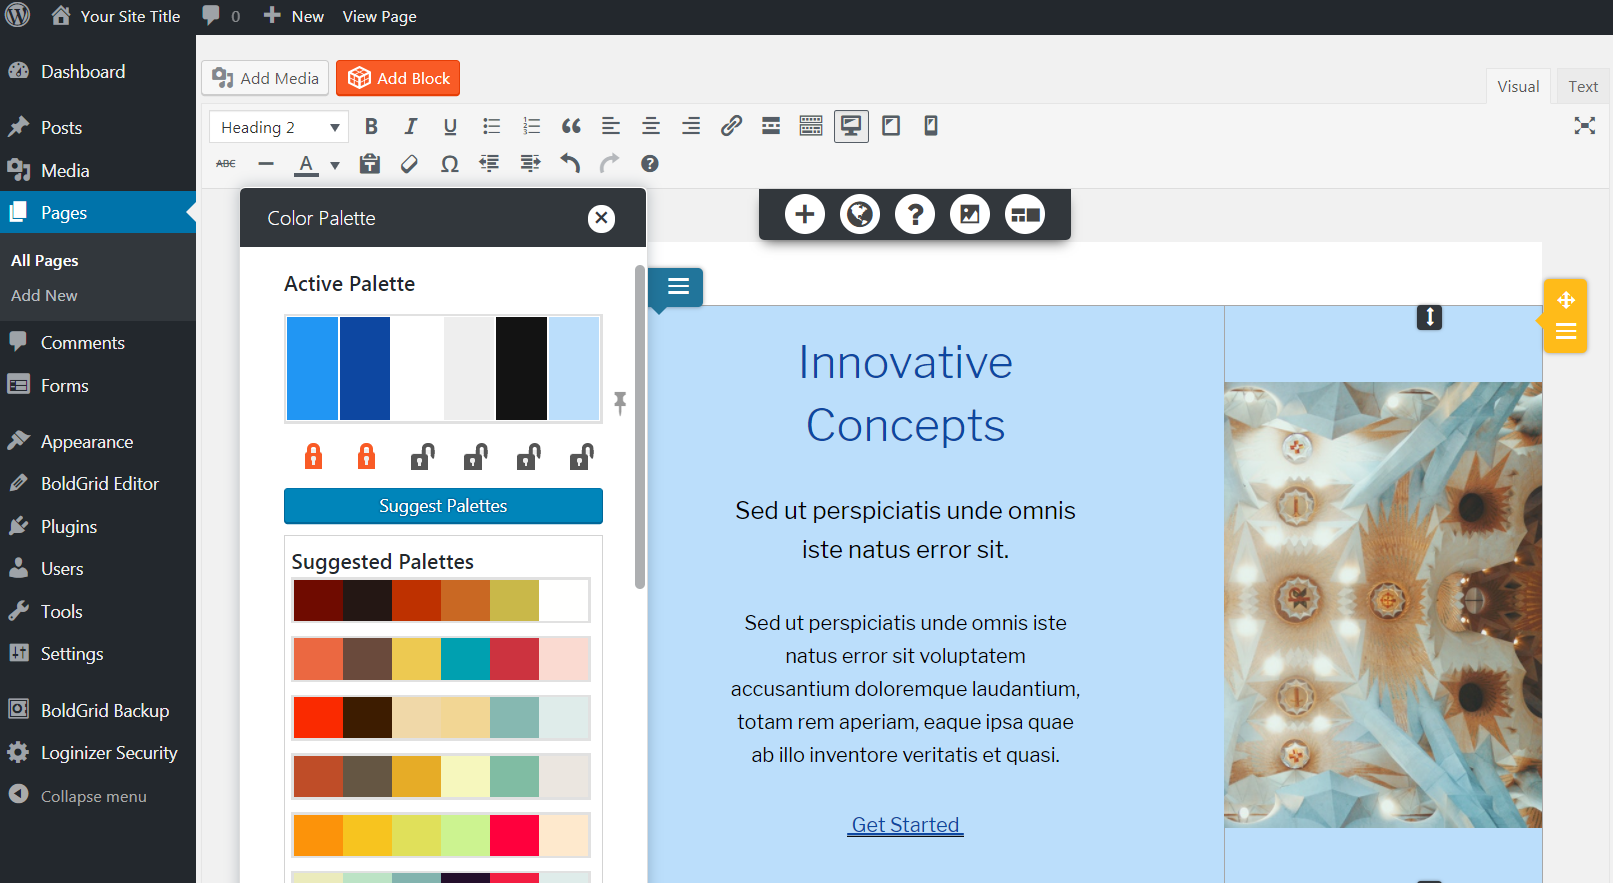1613x883 pixels.
Task: Select the dark navy active palette swatch
Action: [x=365, y=368]
